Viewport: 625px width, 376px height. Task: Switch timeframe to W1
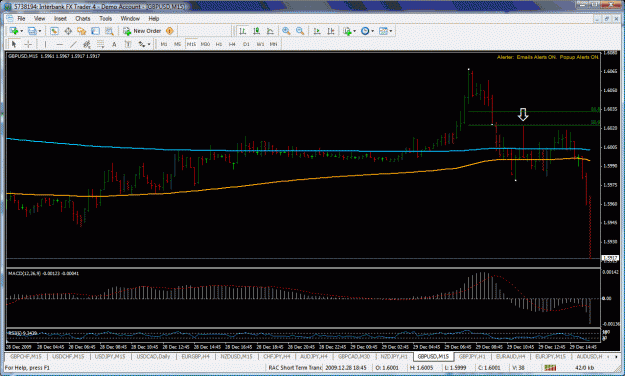(x=260, y=44)
